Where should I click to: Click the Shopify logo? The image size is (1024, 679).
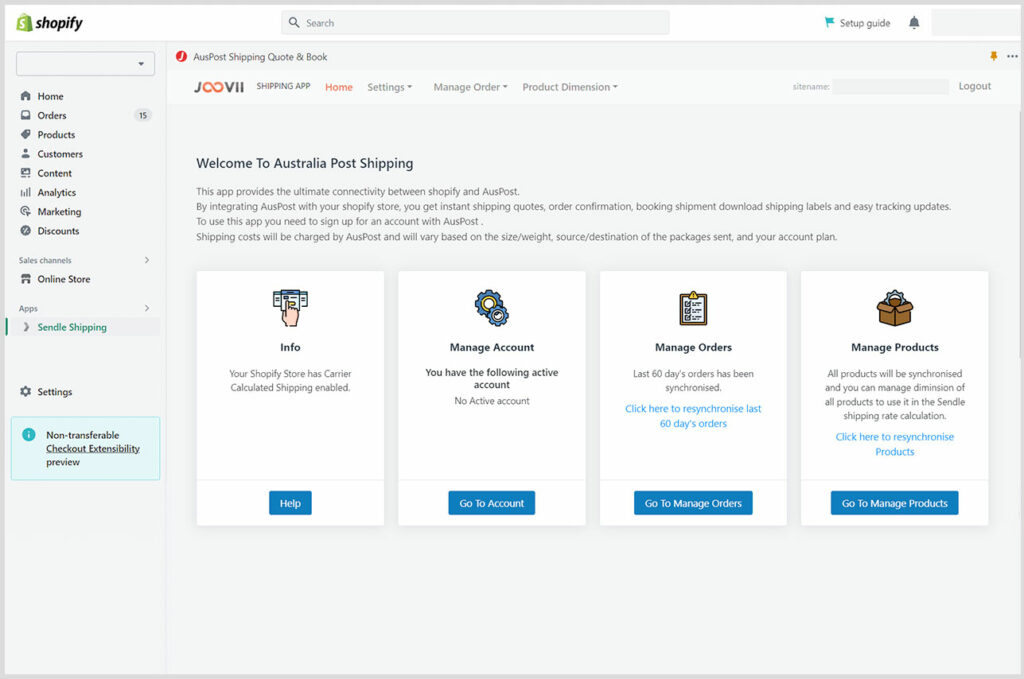point(50,23)
